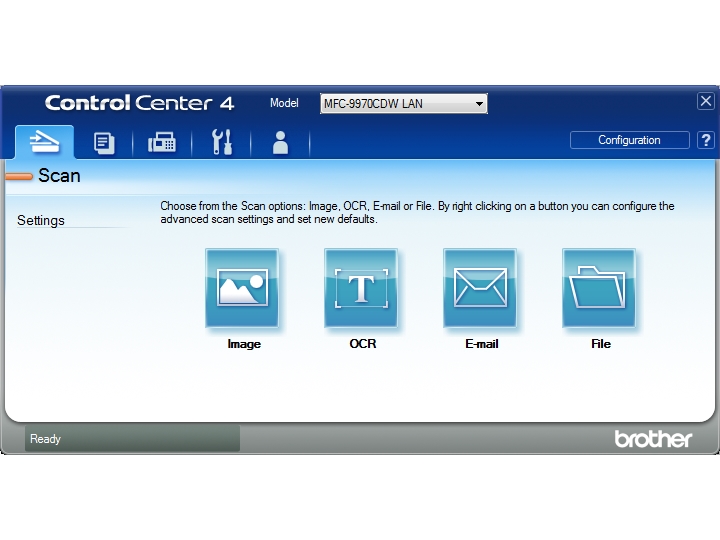720x540 pixels.
Task: Open the PC-FAX tab with the fax machine icon
Action: pyautogui.click(x=162, y=142)
